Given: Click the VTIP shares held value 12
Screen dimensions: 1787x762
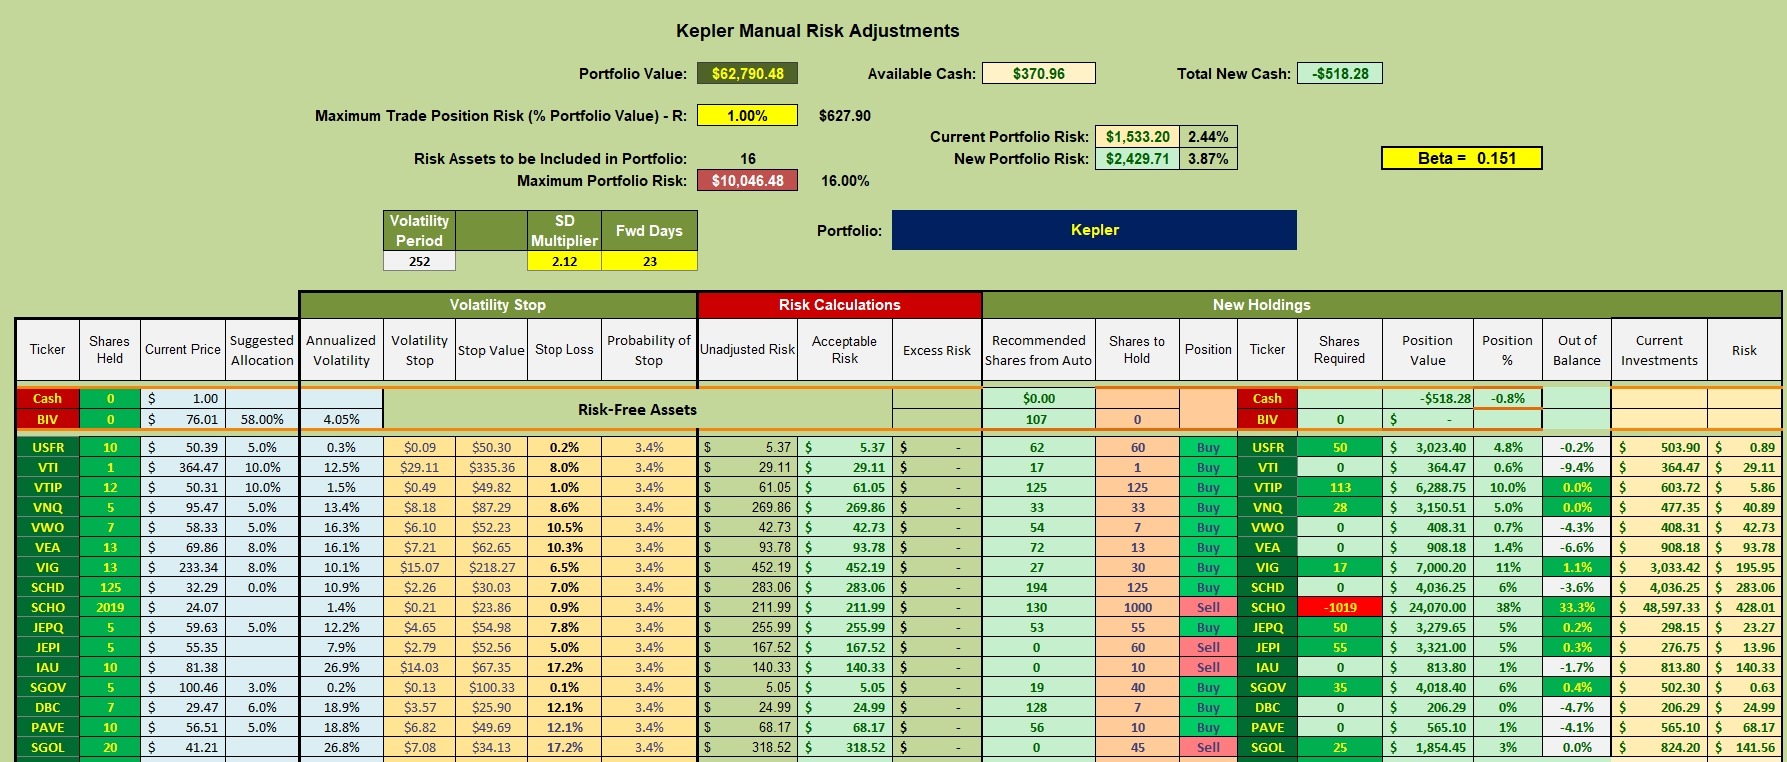Looking at the screenshot, I should pos(110,487).
